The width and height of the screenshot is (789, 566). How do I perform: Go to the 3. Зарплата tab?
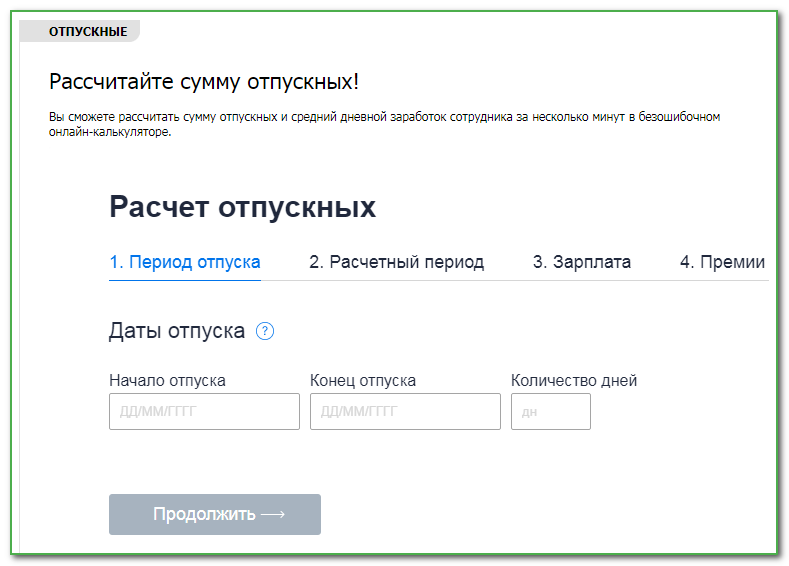(x=581, y=262)
